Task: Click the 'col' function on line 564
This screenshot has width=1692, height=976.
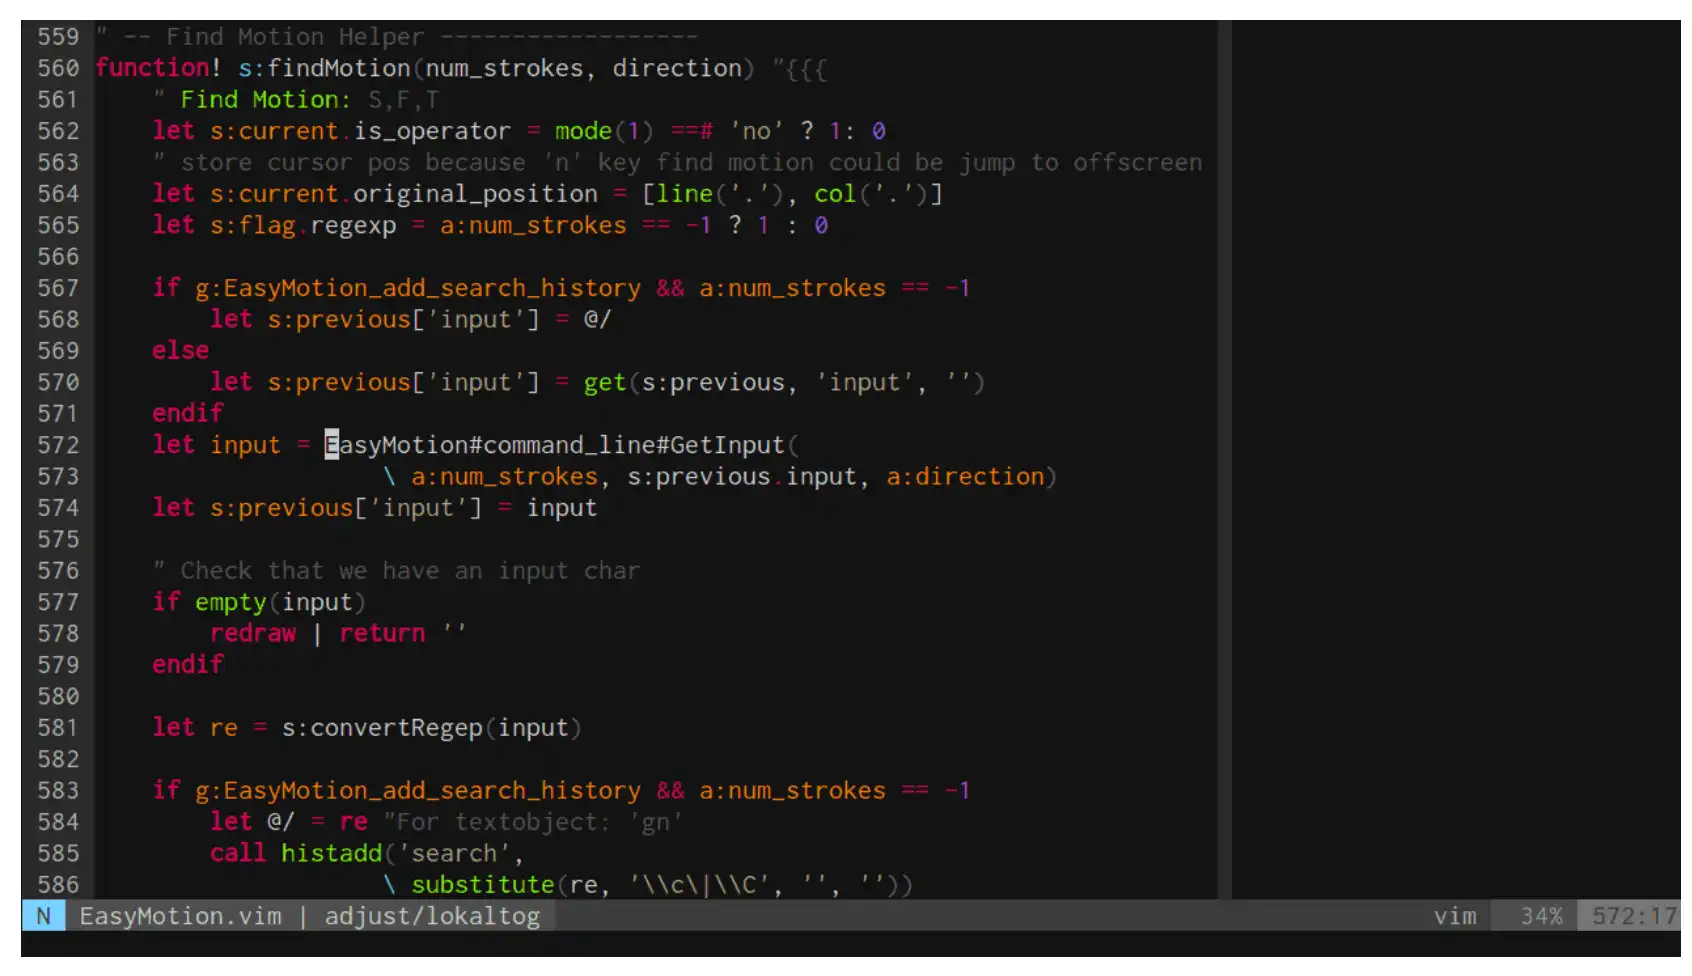Action: (835, 194)
